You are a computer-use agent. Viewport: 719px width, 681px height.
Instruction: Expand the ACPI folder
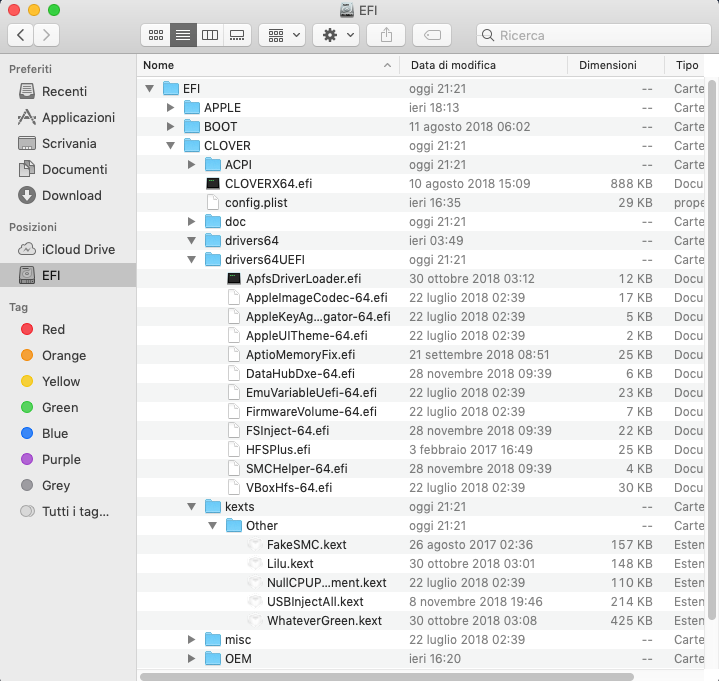coord(192,165)
